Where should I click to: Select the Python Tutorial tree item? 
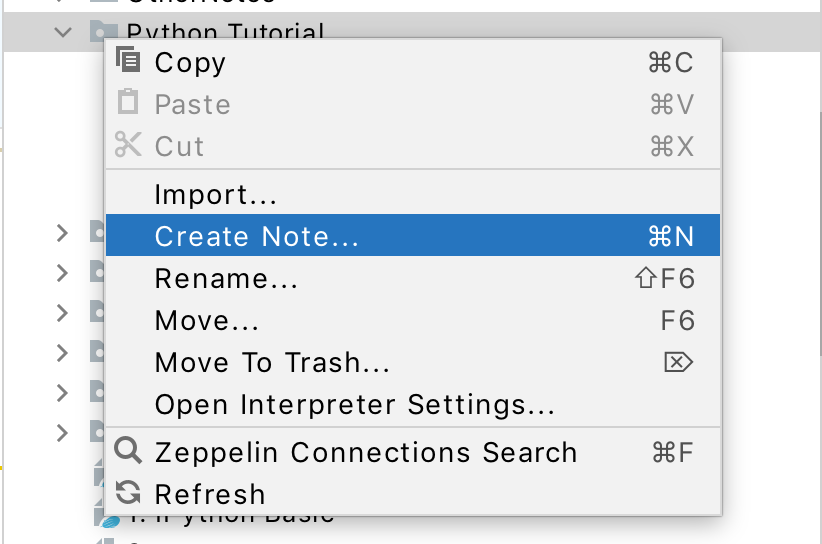[x=225, y=32]
